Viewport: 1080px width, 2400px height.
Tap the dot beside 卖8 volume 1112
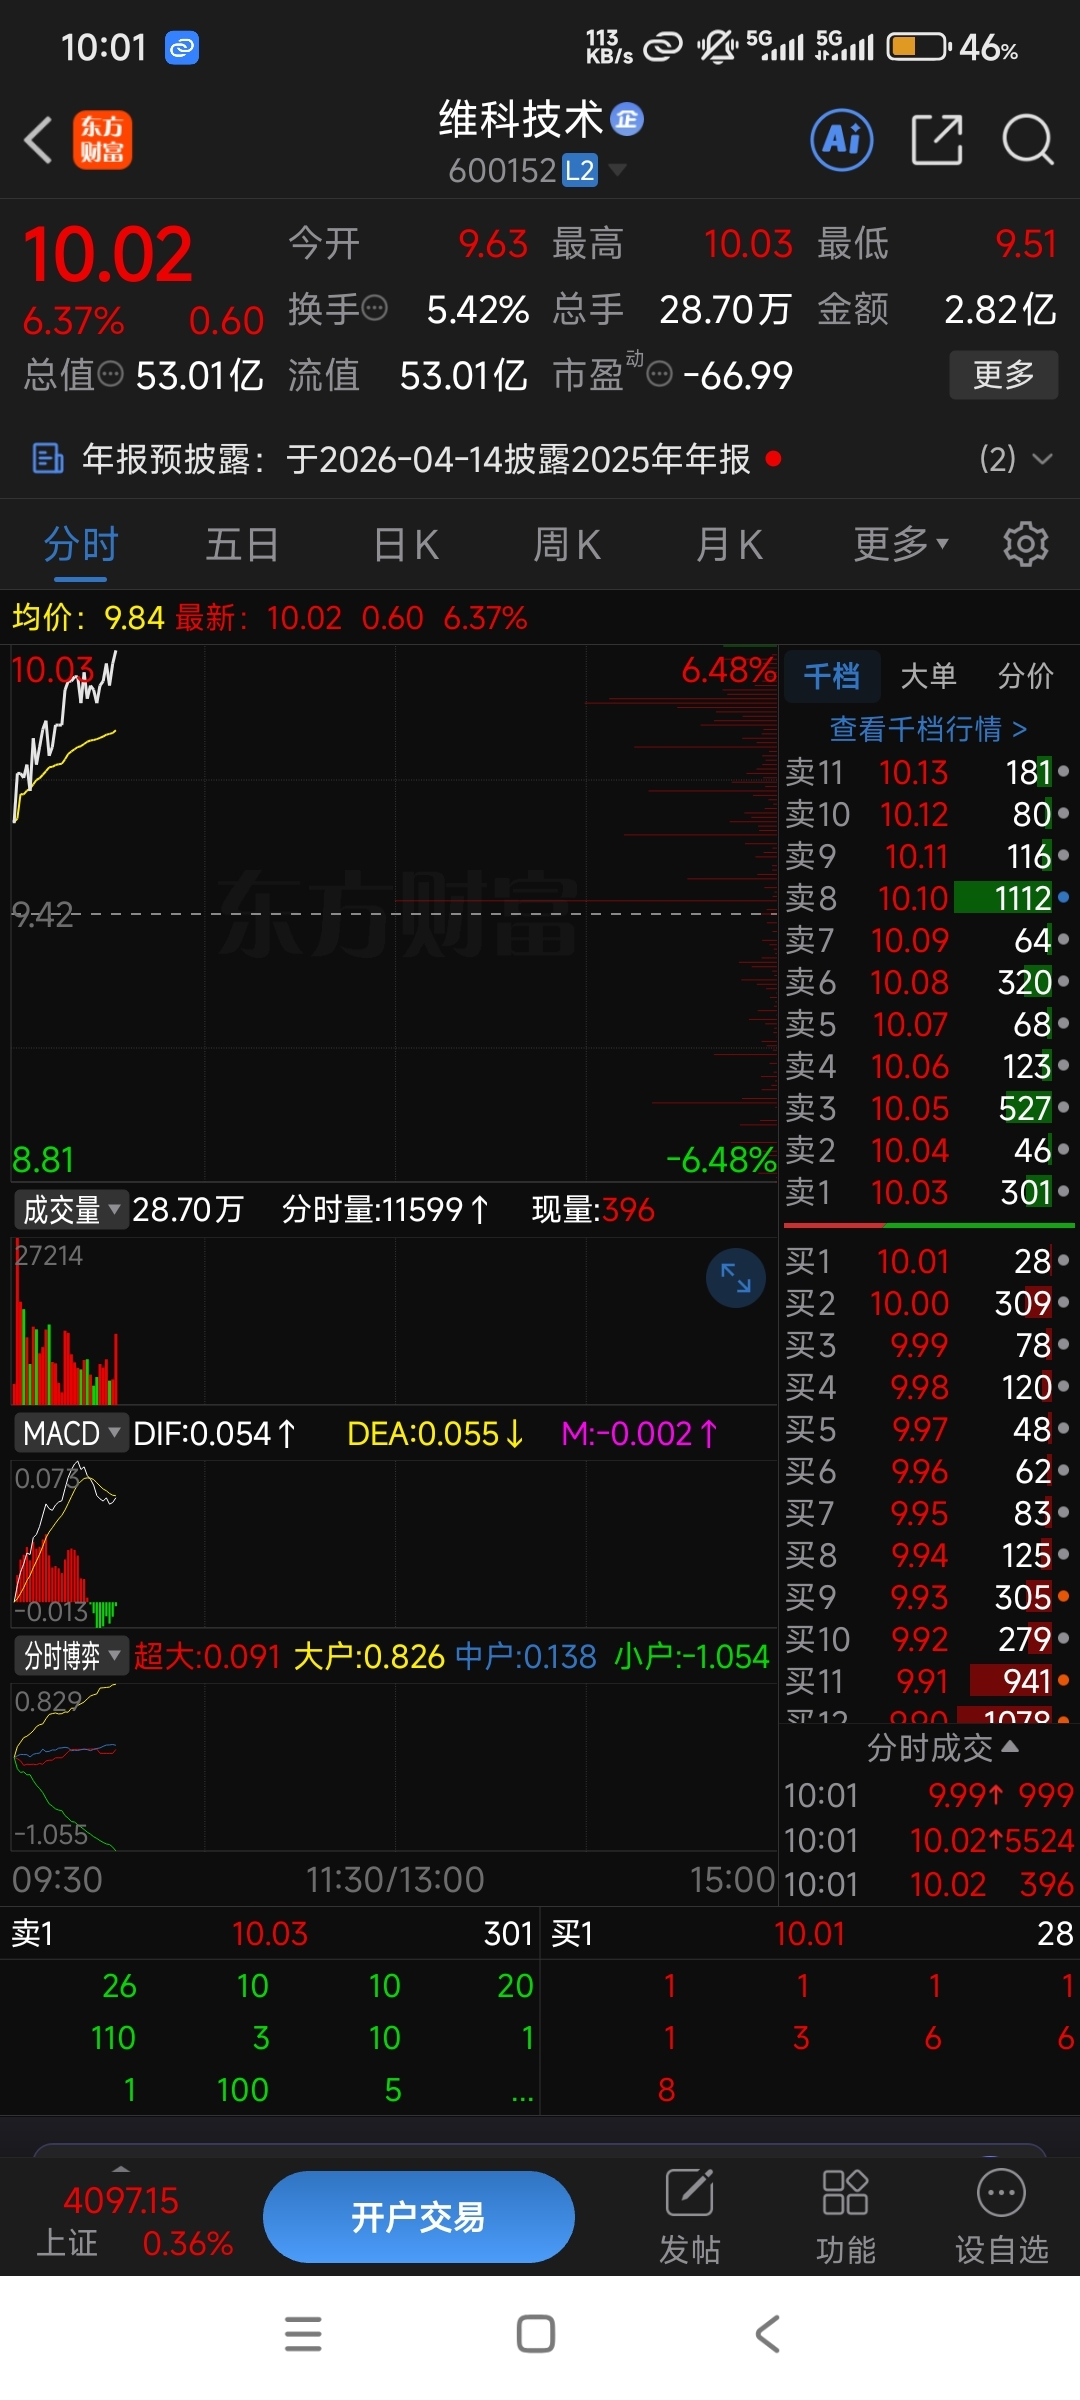[1063, 898]
